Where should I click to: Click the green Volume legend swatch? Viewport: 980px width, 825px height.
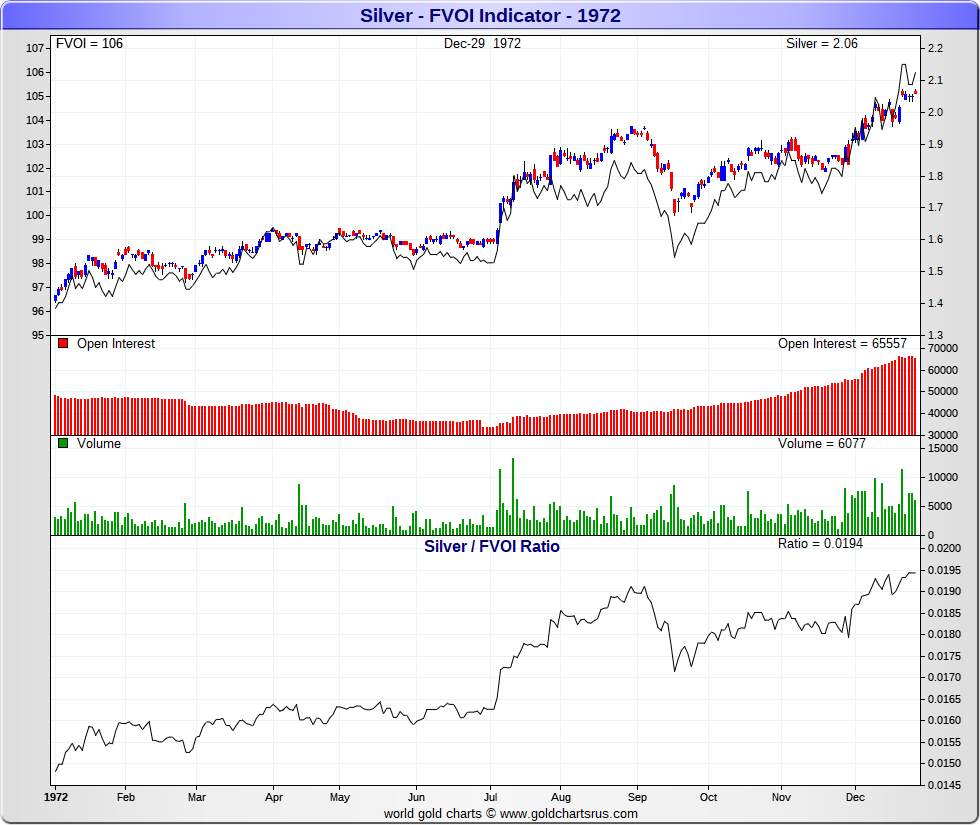tap(62, 443)
